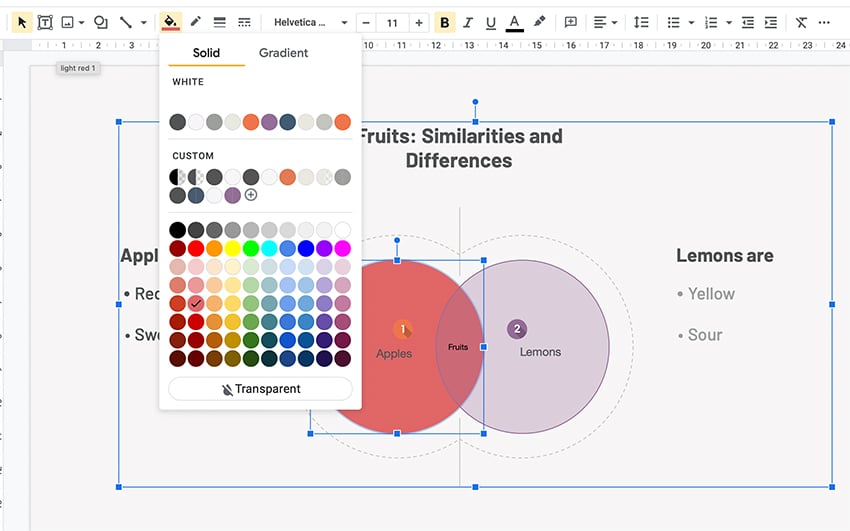Add a comment using the toolbar icon
The width and height of the screenshot is (850, 531).
click(x=571, y=22)
